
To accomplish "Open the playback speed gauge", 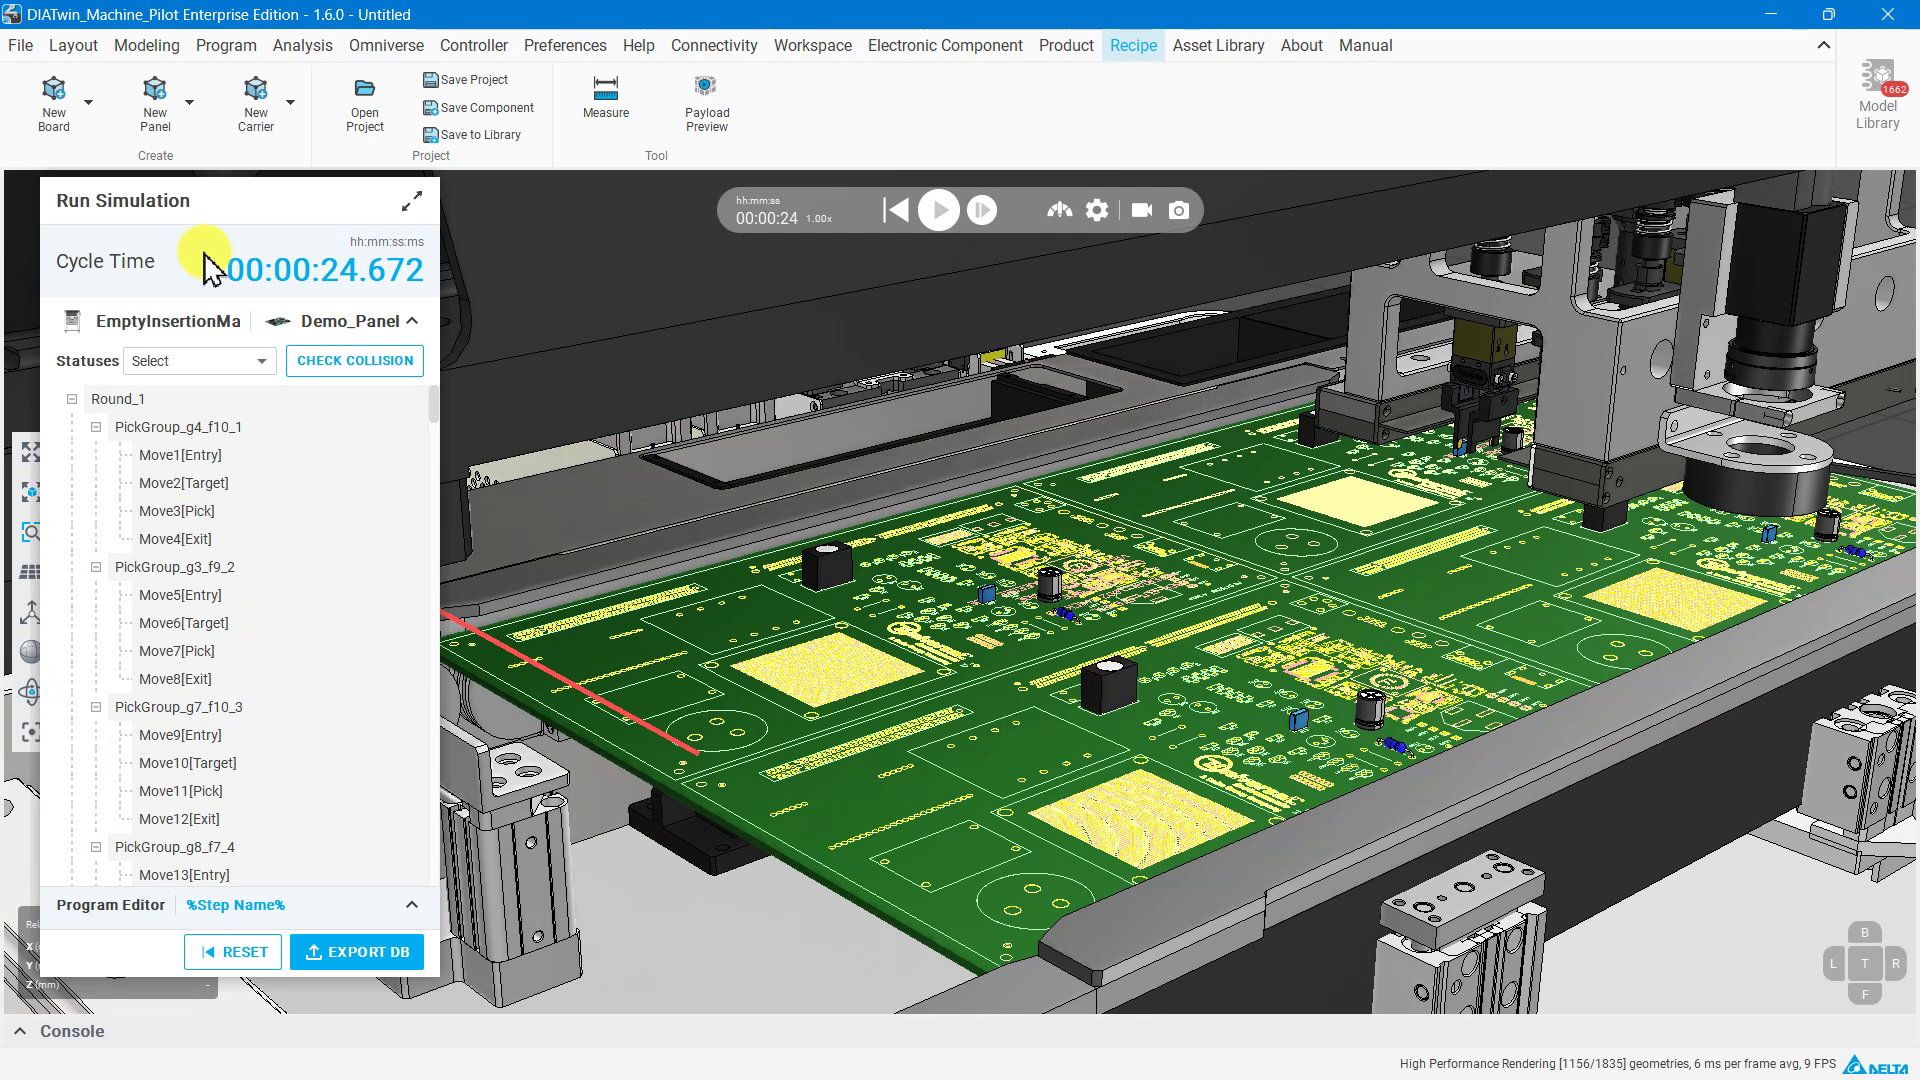I will coord(1060,210).
